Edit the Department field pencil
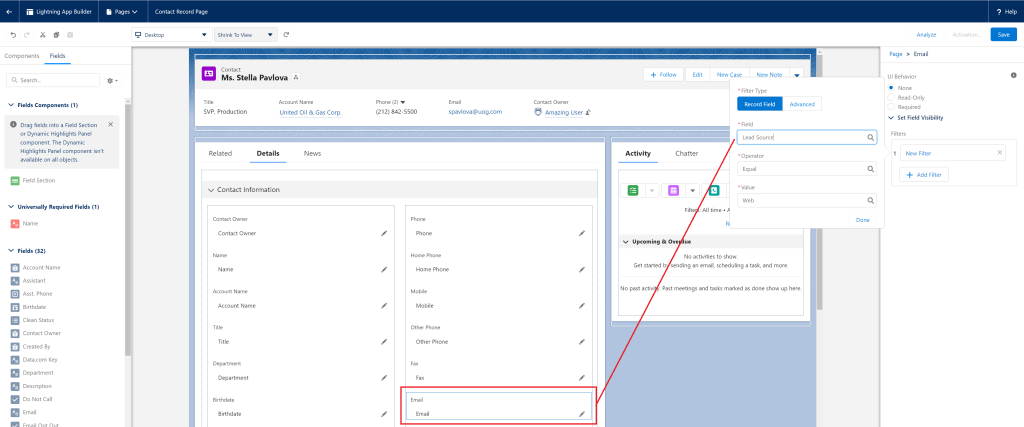The height and width of the screenshot is (427, 1024). 384,378
